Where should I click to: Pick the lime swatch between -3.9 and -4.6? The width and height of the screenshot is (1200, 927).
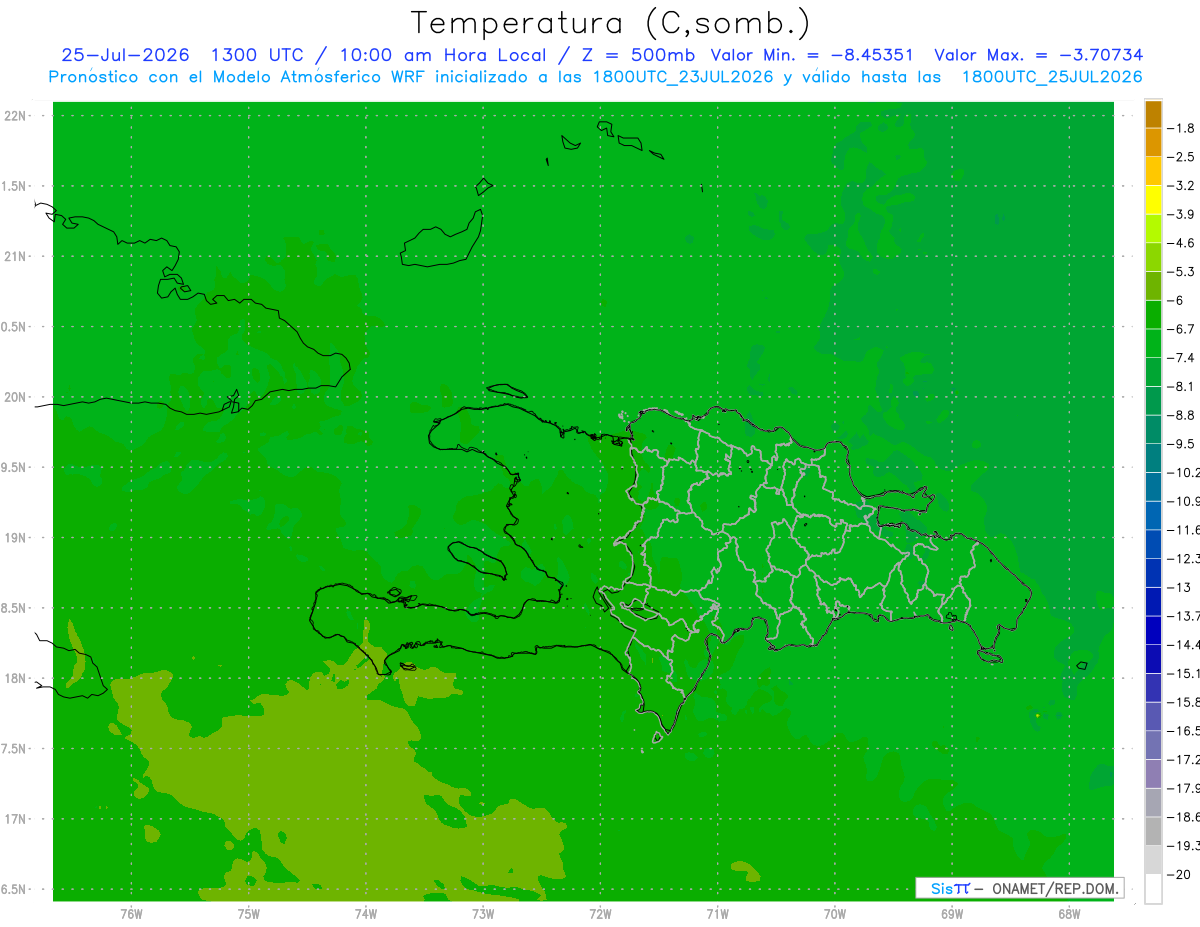click(1153, 229)
